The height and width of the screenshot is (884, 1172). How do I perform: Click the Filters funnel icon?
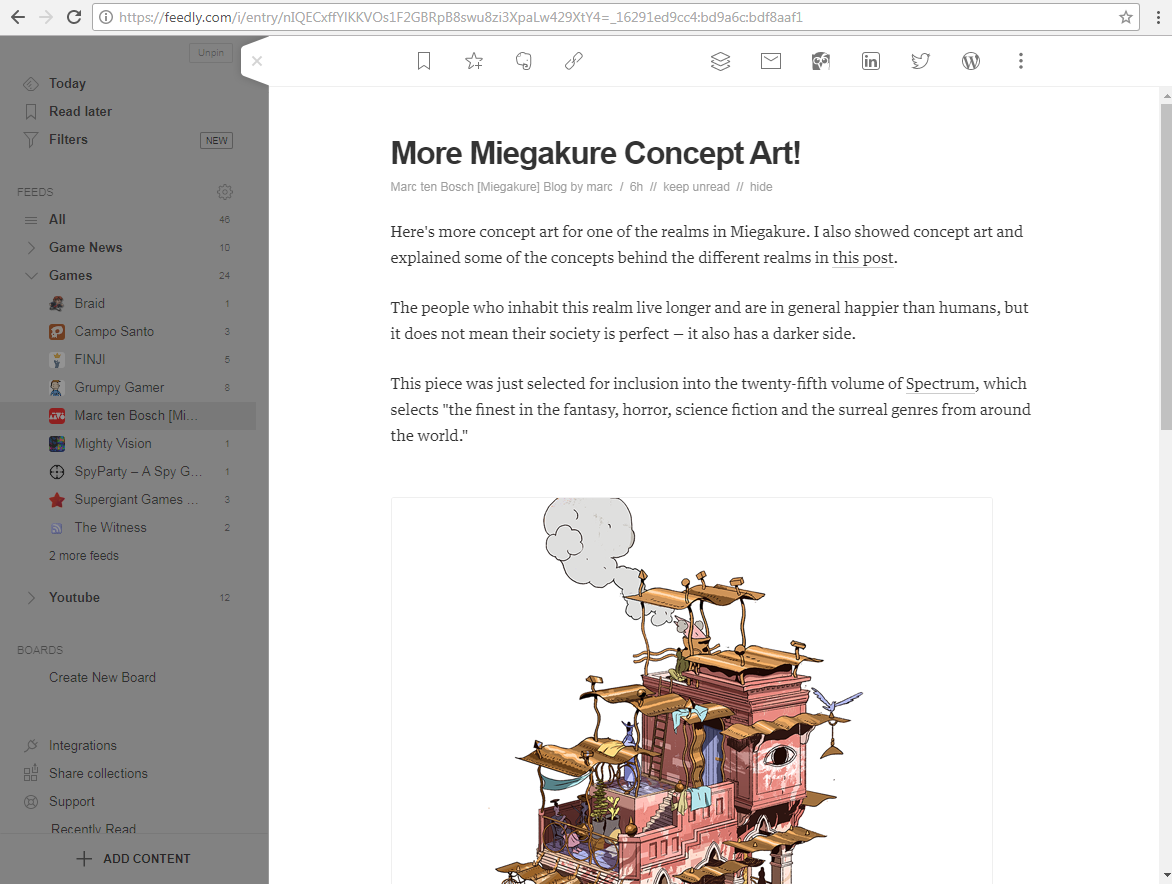[31, 140]
